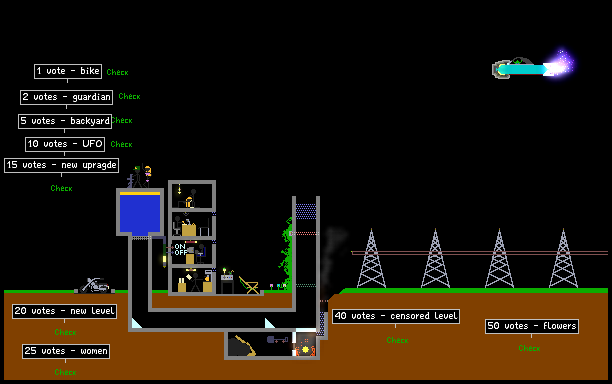Click the Check below 25 votes women
The image size is (612, 384).
click(x=65, y=372)
